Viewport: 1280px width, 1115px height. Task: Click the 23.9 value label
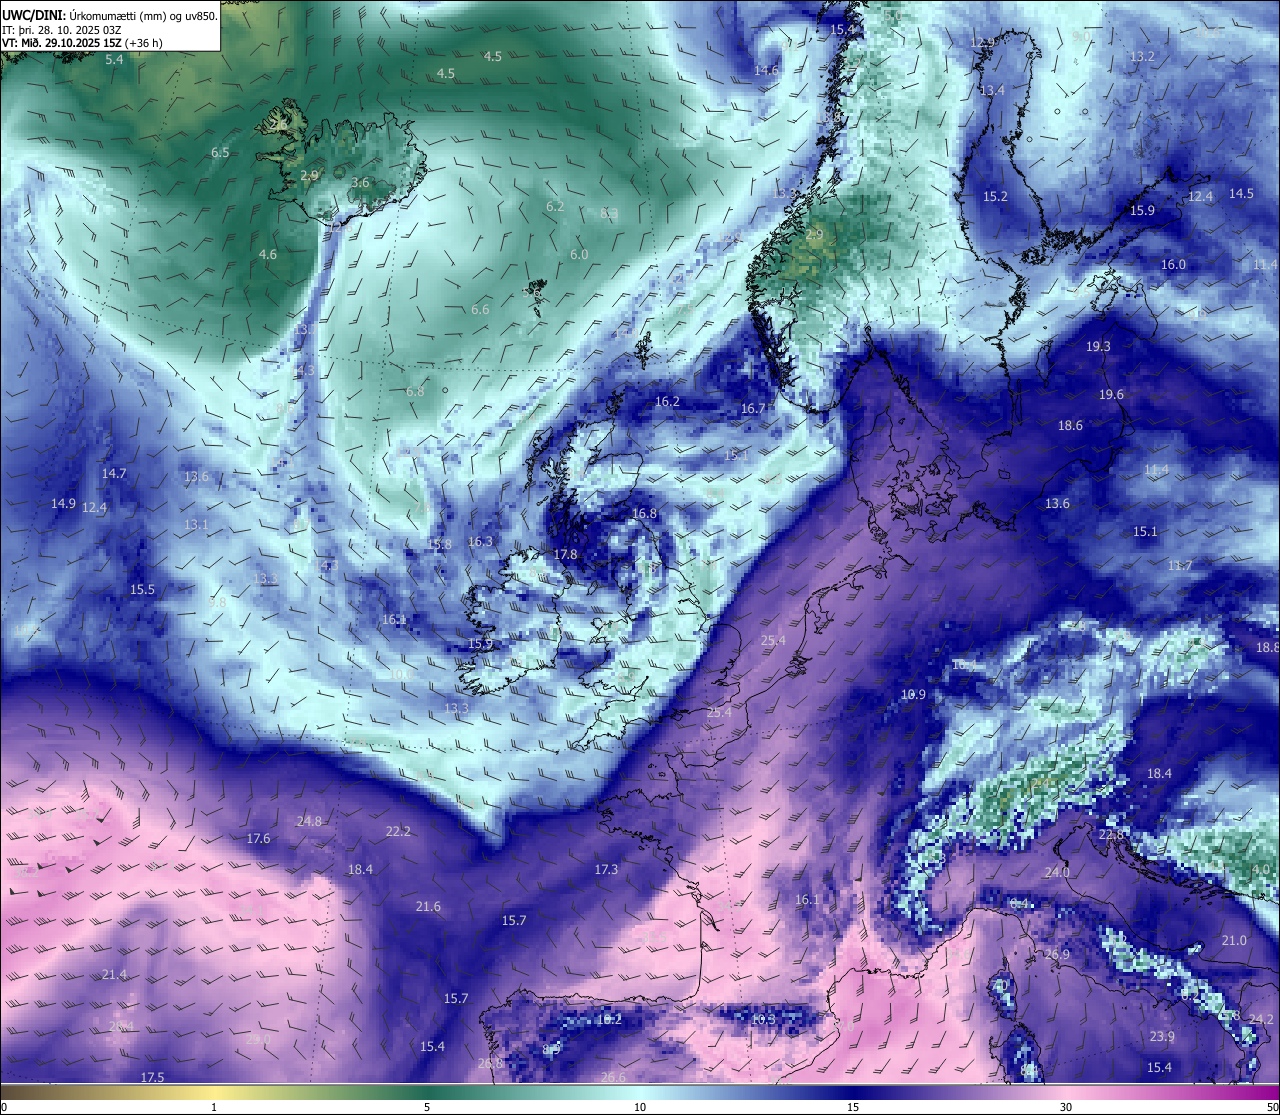(x=1162, y=1036)
